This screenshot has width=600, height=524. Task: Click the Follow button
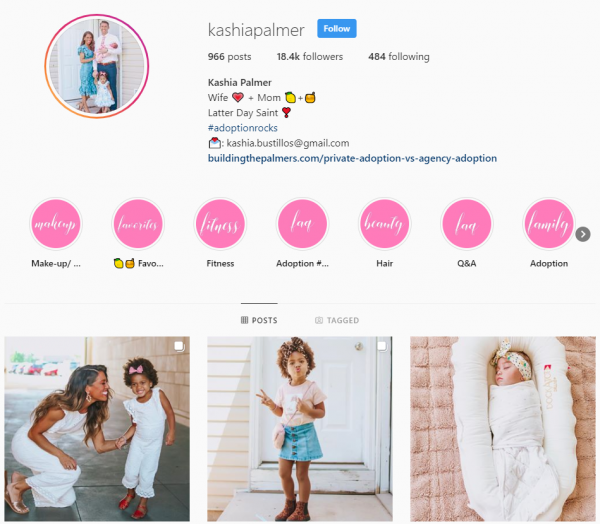[x=337, y=29]
